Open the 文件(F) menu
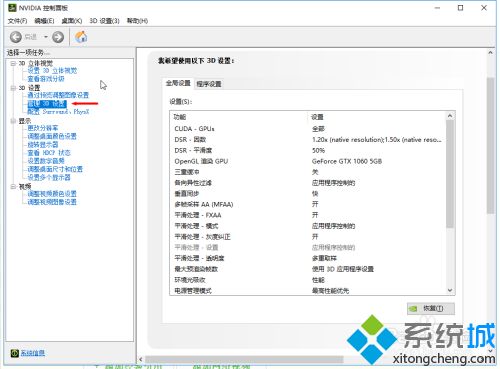Screen dimensions: 500x369 [x=17, y=21]
